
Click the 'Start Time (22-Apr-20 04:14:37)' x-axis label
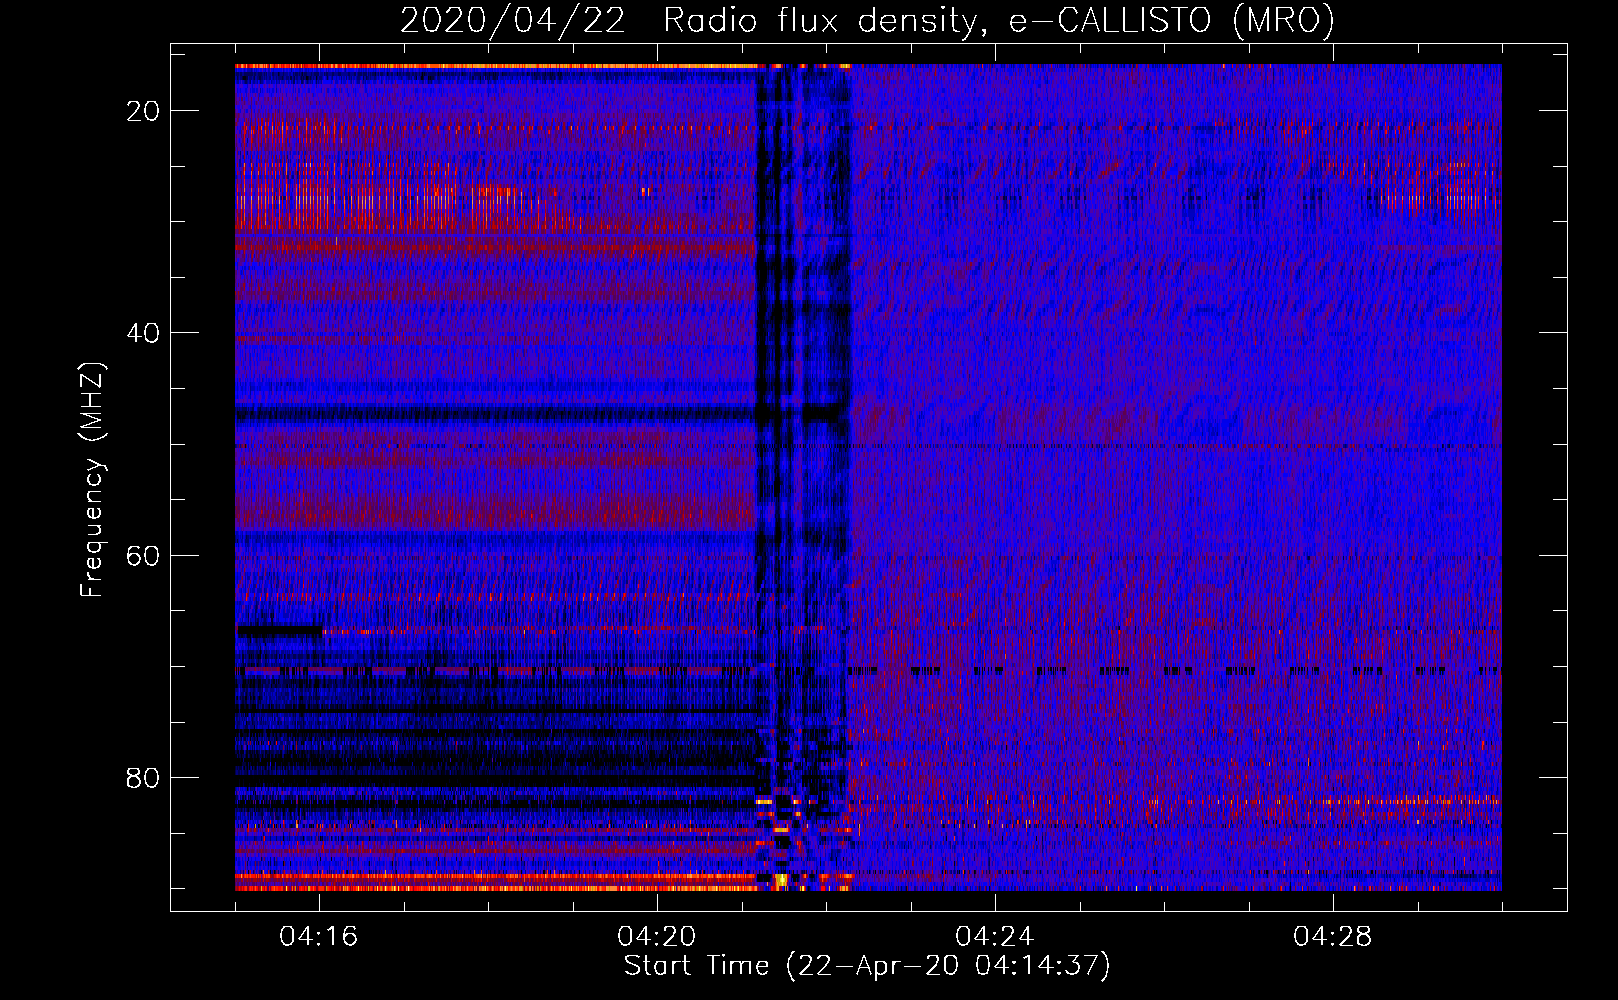click(867, 966)
